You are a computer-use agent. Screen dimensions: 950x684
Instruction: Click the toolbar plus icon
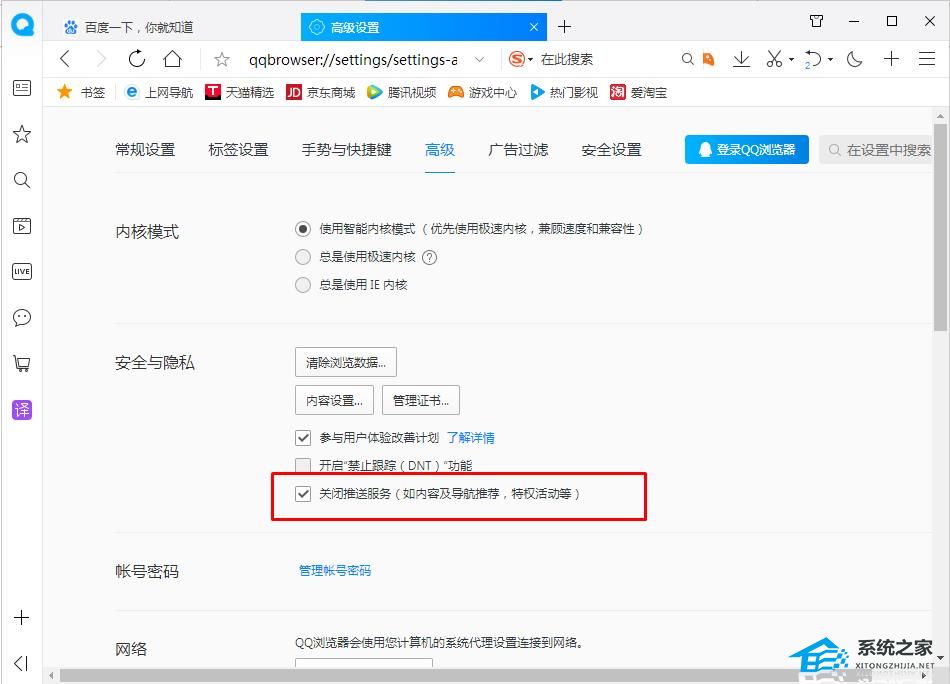pyautogui.click(x=891, y=59)
